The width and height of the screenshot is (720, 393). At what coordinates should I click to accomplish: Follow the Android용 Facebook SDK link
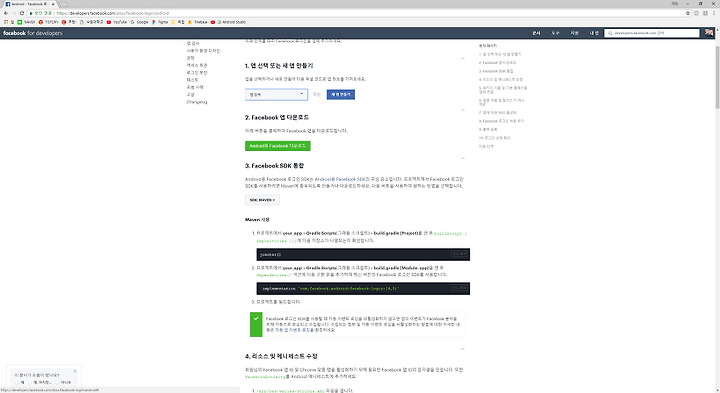click(x=340, y=179)
